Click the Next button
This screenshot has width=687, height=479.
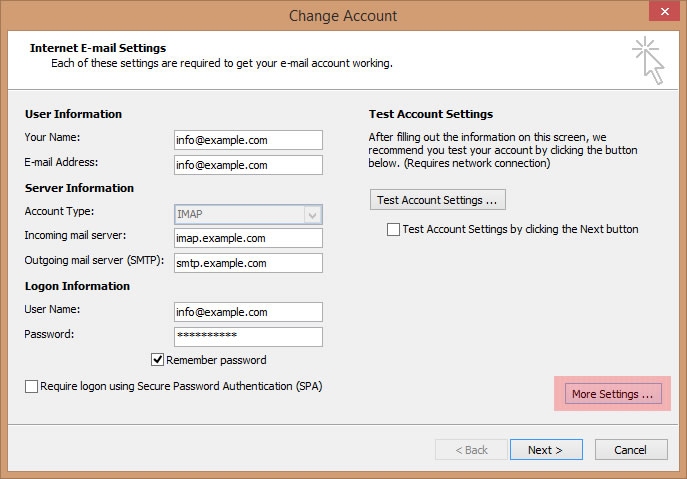pos(546,450)
